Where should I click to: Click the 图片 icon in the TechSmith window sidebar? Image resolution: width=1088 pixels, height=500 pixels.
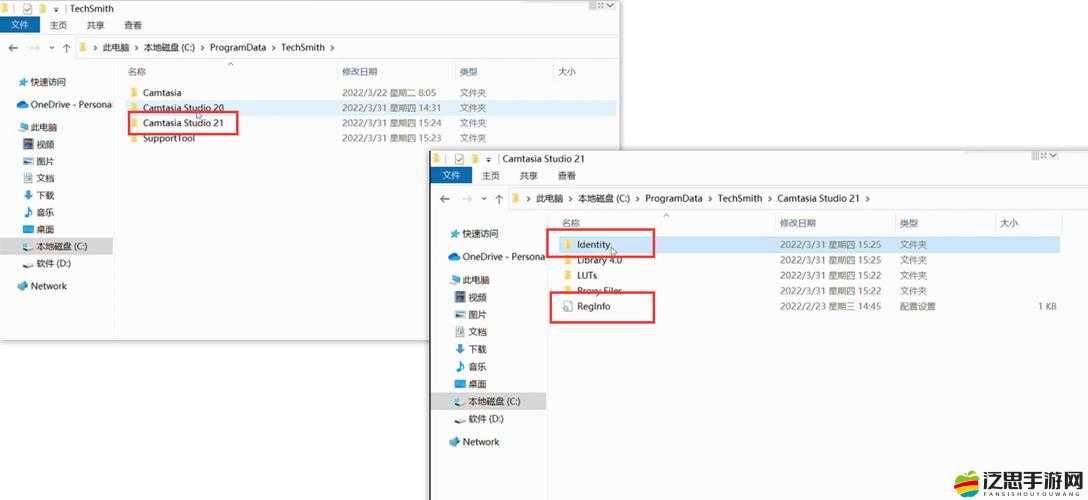coord(28,161)
